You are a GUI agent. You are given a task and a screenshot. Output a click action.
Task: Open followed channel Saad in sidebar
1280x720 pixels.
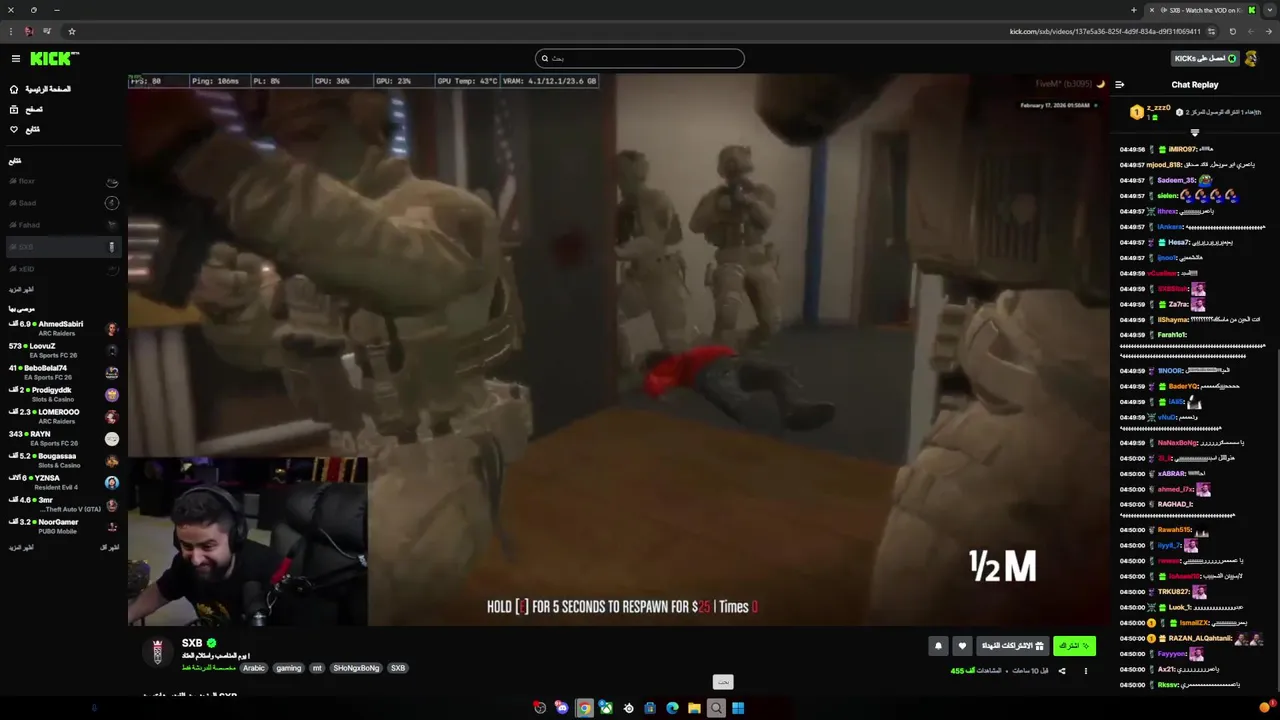coord(62,203)
